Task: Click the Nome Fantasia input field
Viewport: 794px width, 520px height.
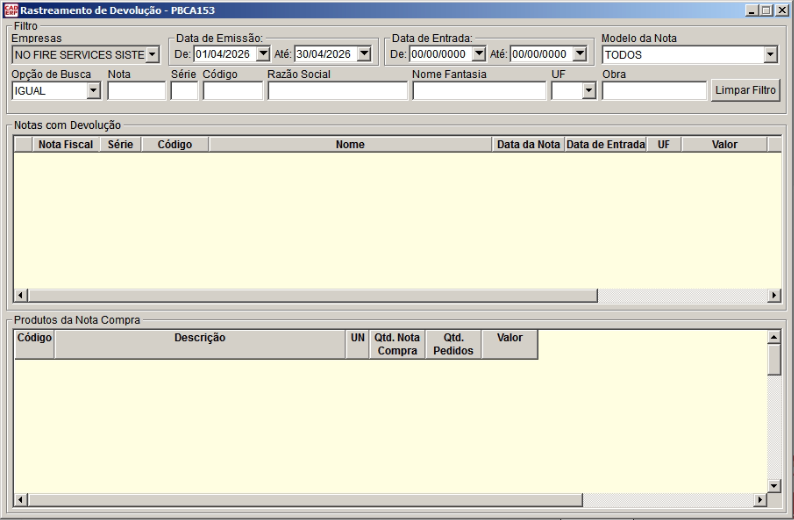Action: (x=479, y=91)
